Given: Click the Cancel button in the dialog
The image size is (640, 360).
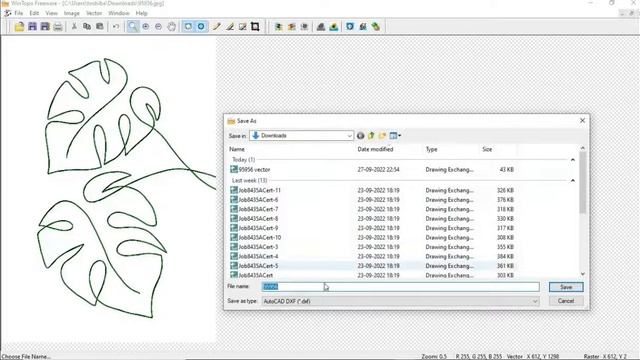Looking at the screenshot, I should coord(566,301).
